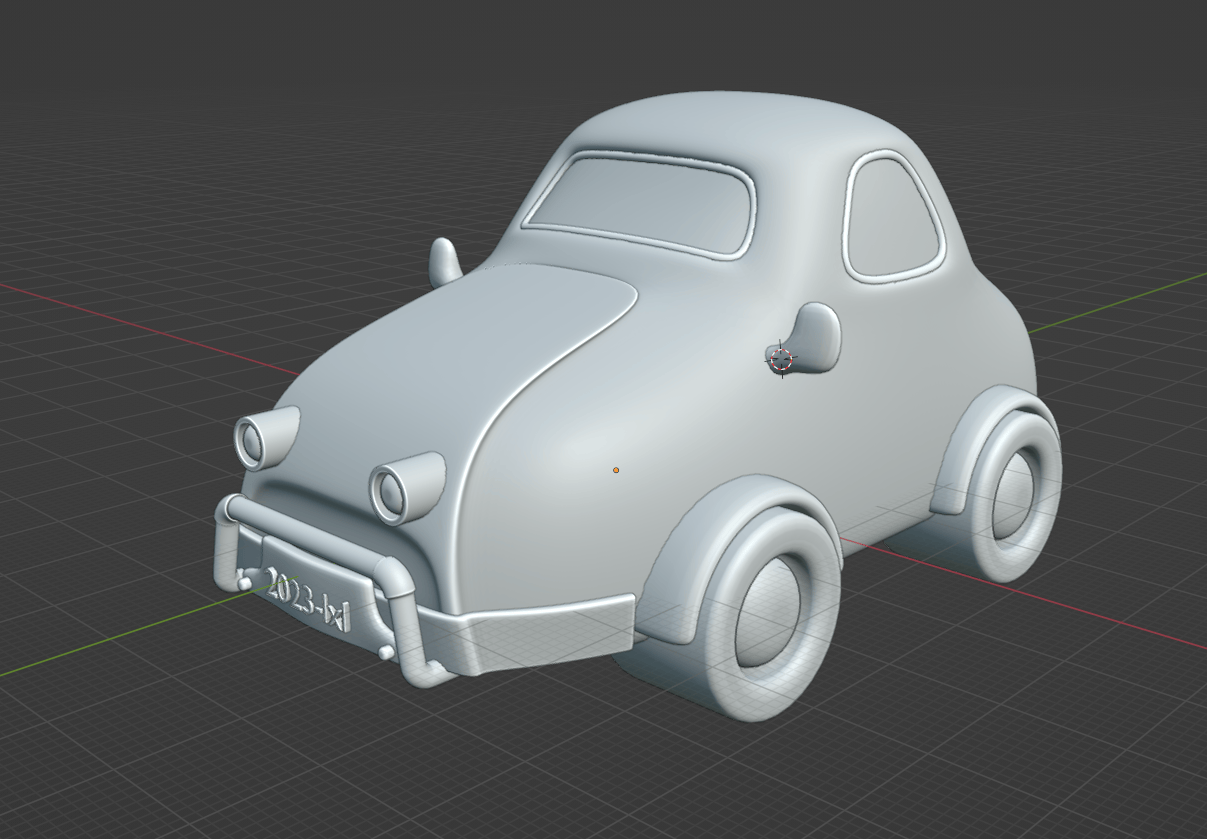Click the far side mirror left of hood
Image resolution: width=1207 pixels, height=839 pixels.
point(445,262)
